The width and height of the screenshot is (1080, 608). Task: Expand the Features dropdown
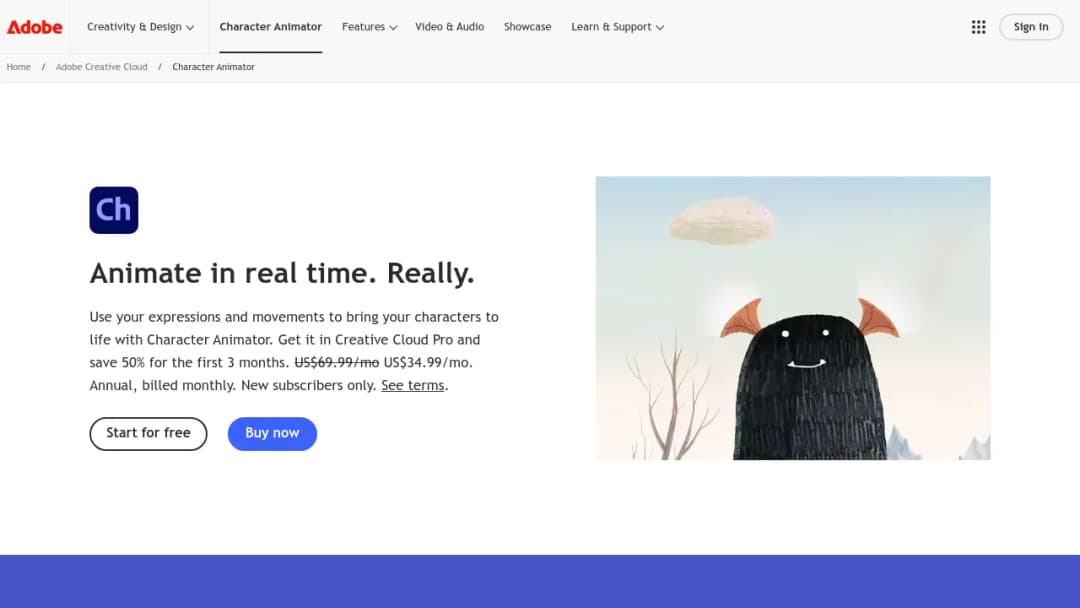[x=369, y=27]
